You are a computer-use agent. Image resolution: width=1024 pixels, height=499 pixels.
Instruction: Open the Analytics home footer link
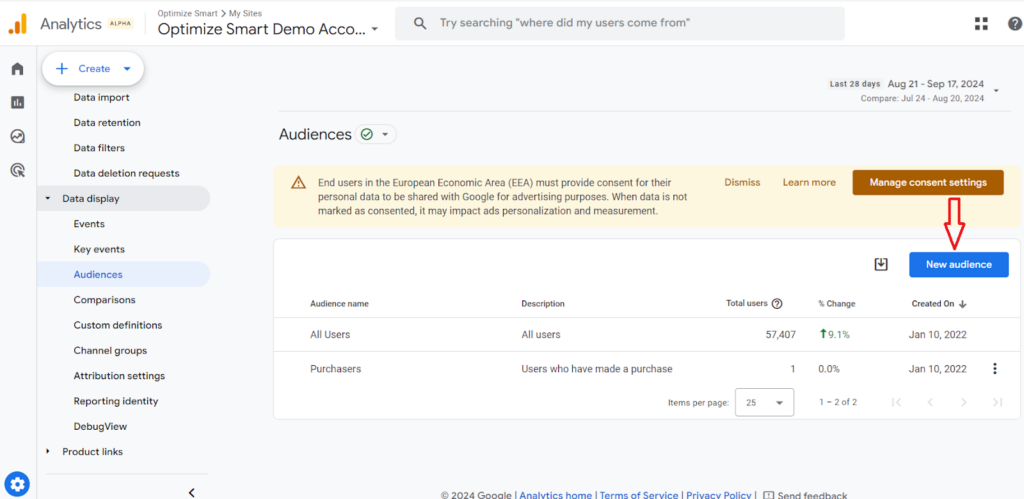[555, 495]
